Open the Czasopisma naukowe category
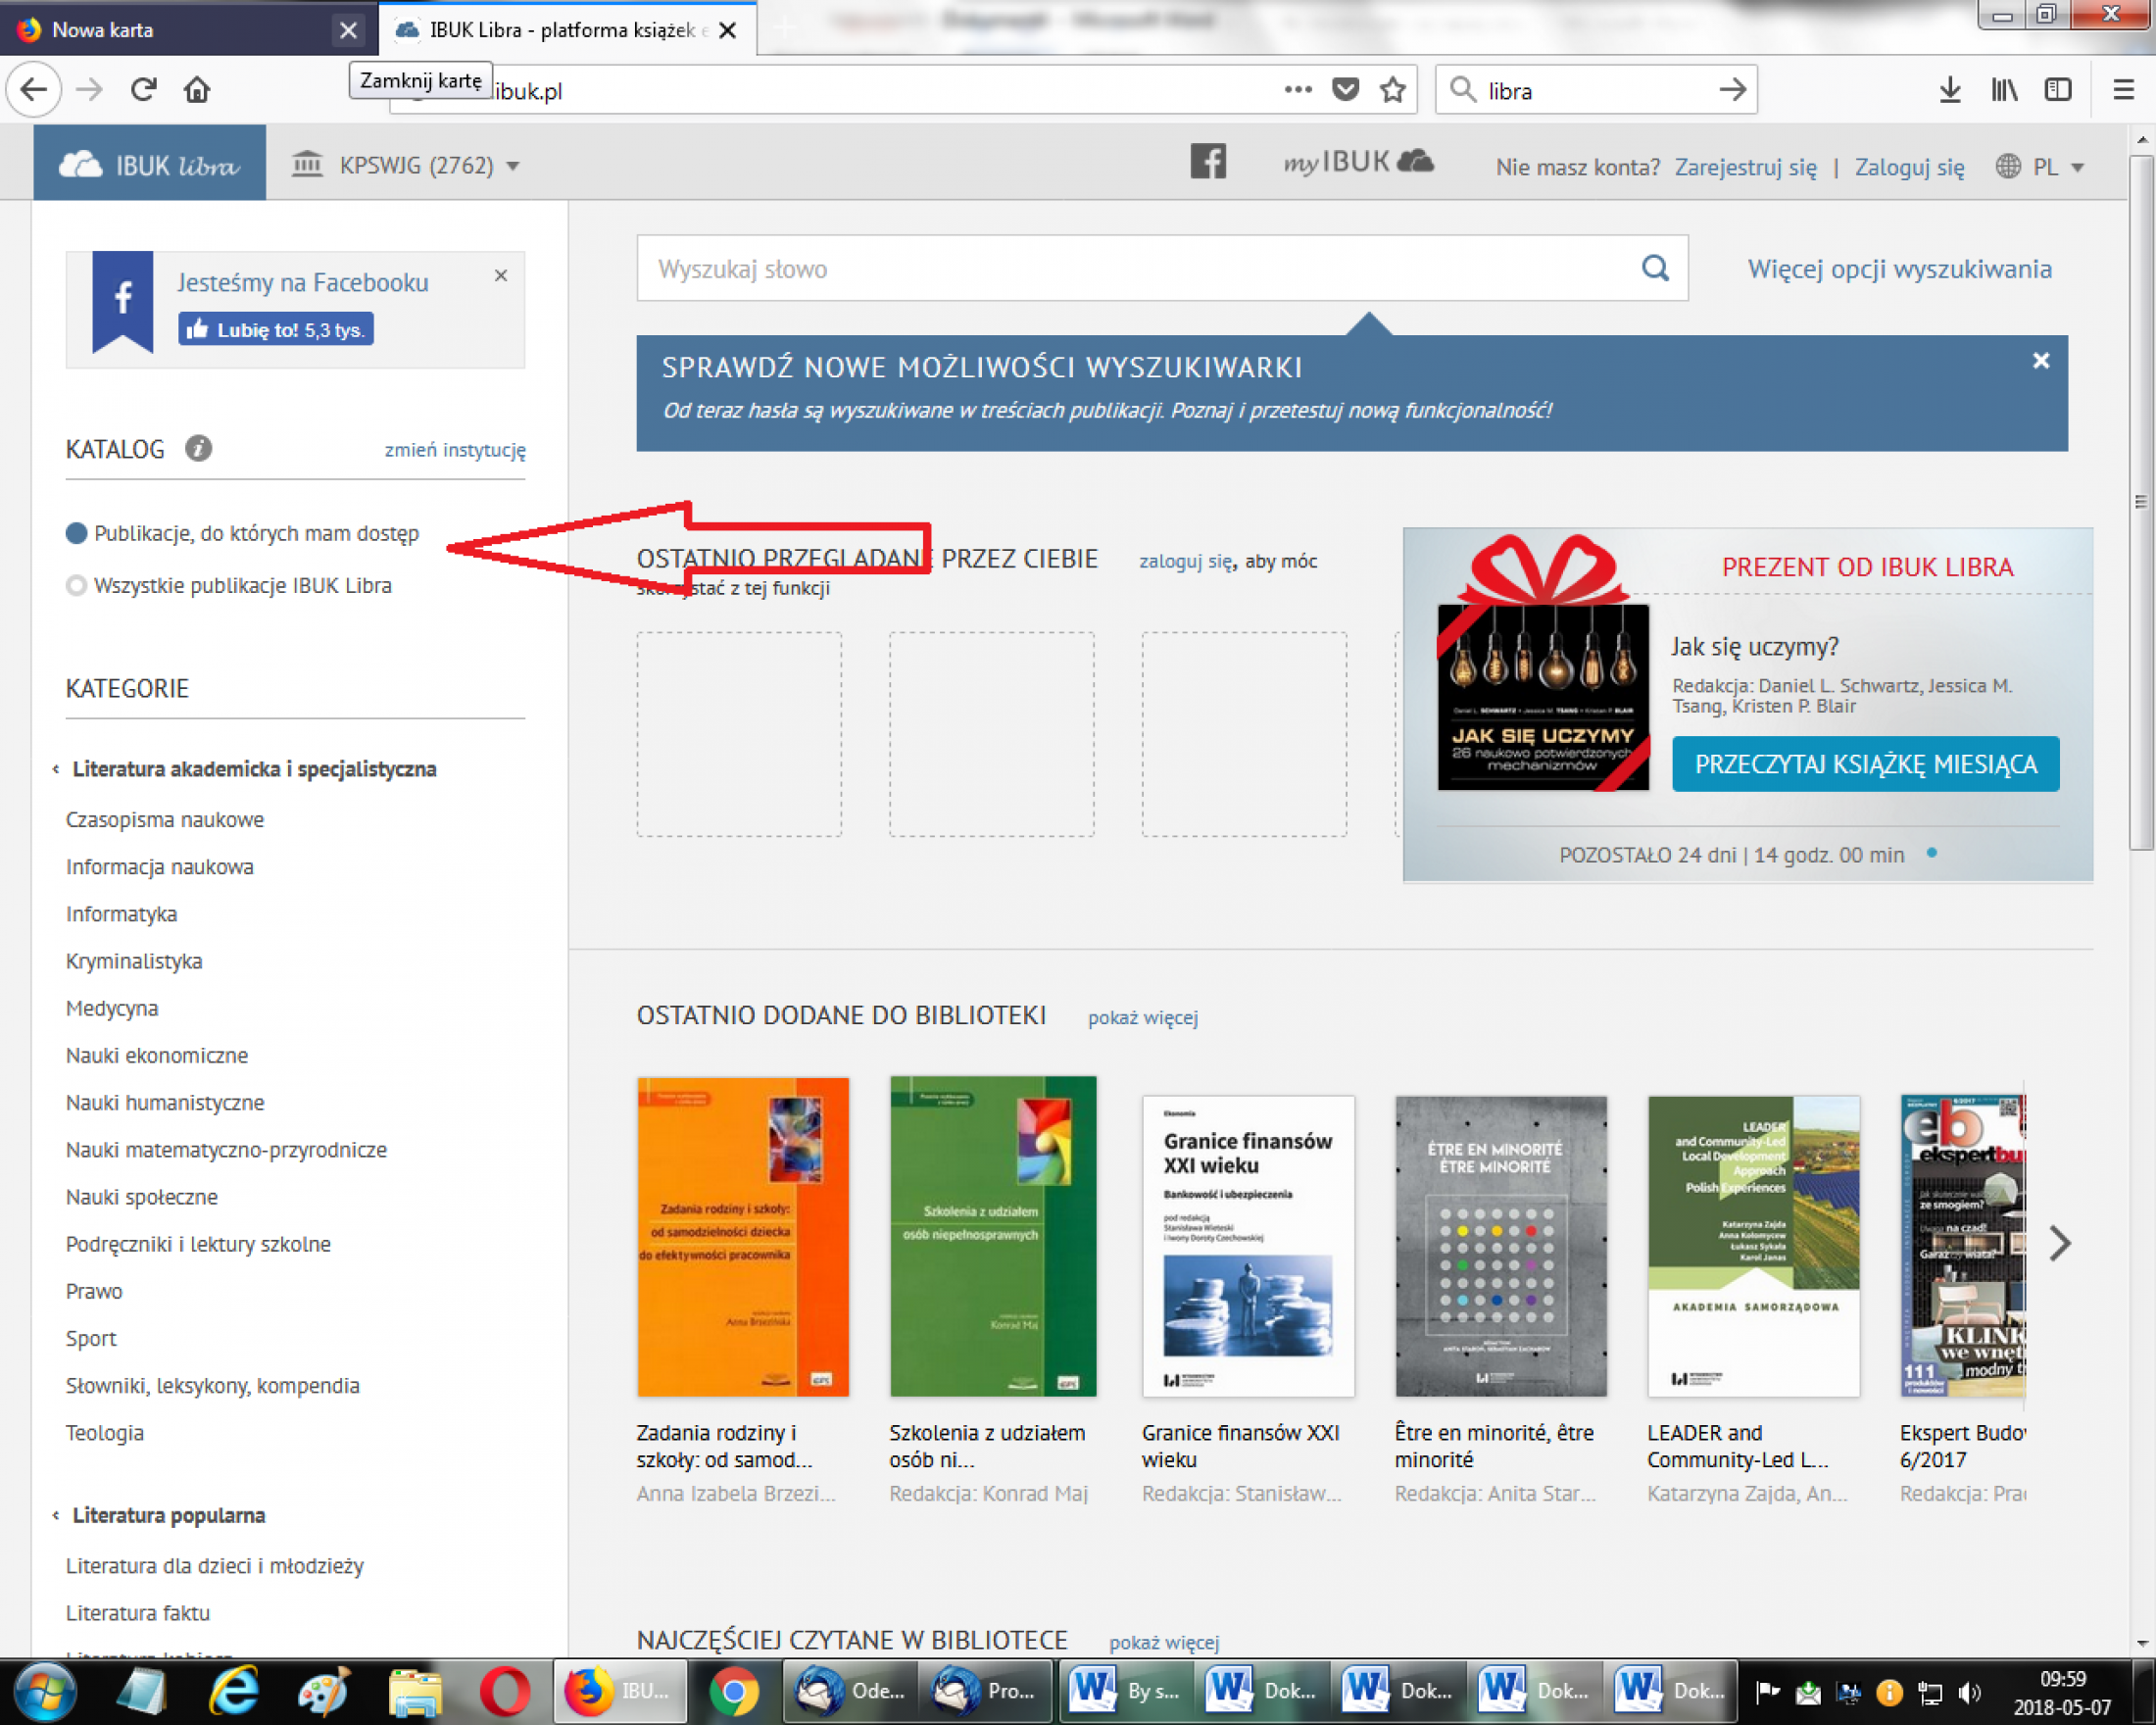This screenshot has height=1725, width=2156. tap(165, 819)
